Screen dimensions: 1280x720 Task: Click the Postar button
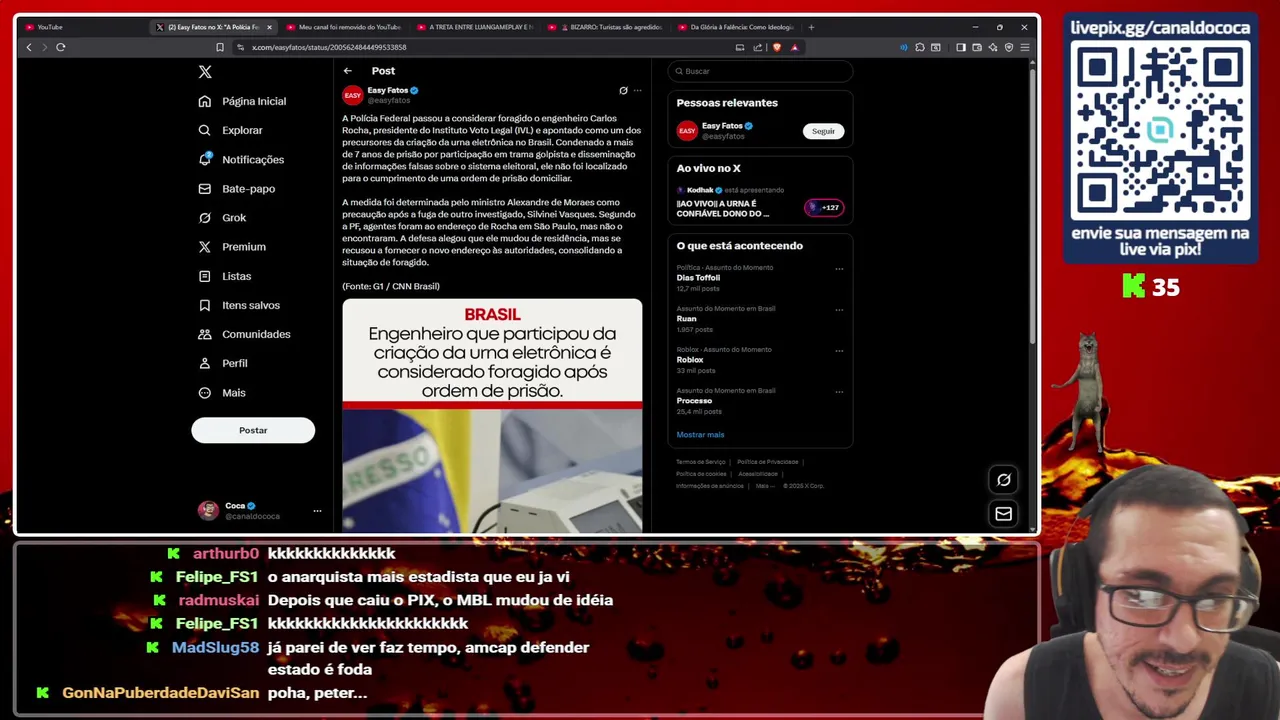click(x=253, y=430)
